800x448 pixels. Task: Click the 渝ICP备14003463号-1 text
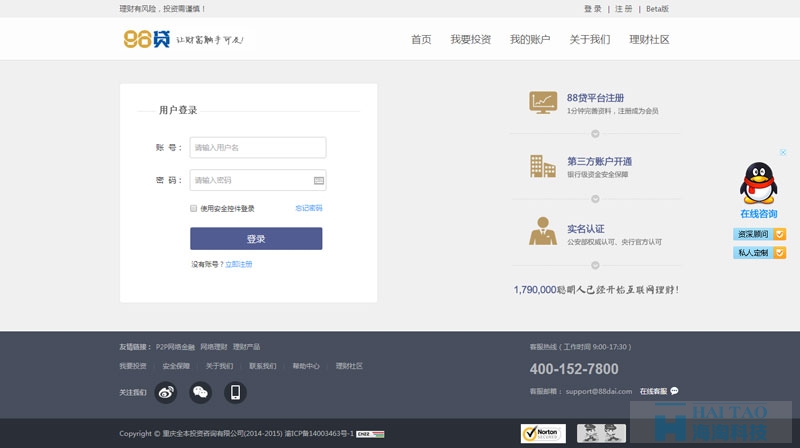point(319,434)
